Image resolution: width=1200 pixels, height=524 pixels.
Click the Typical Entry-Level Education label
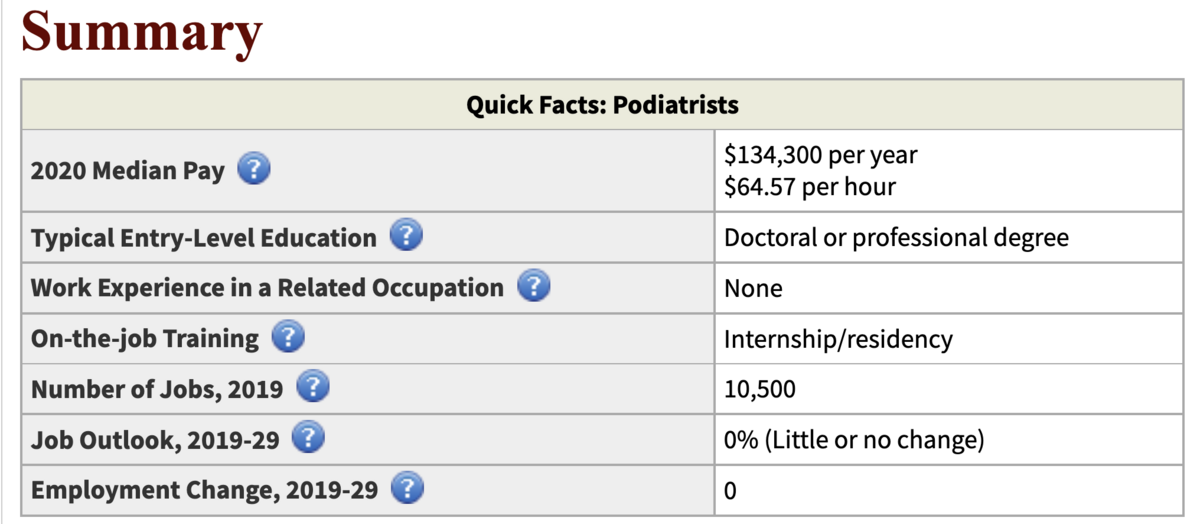coord(203,238)
